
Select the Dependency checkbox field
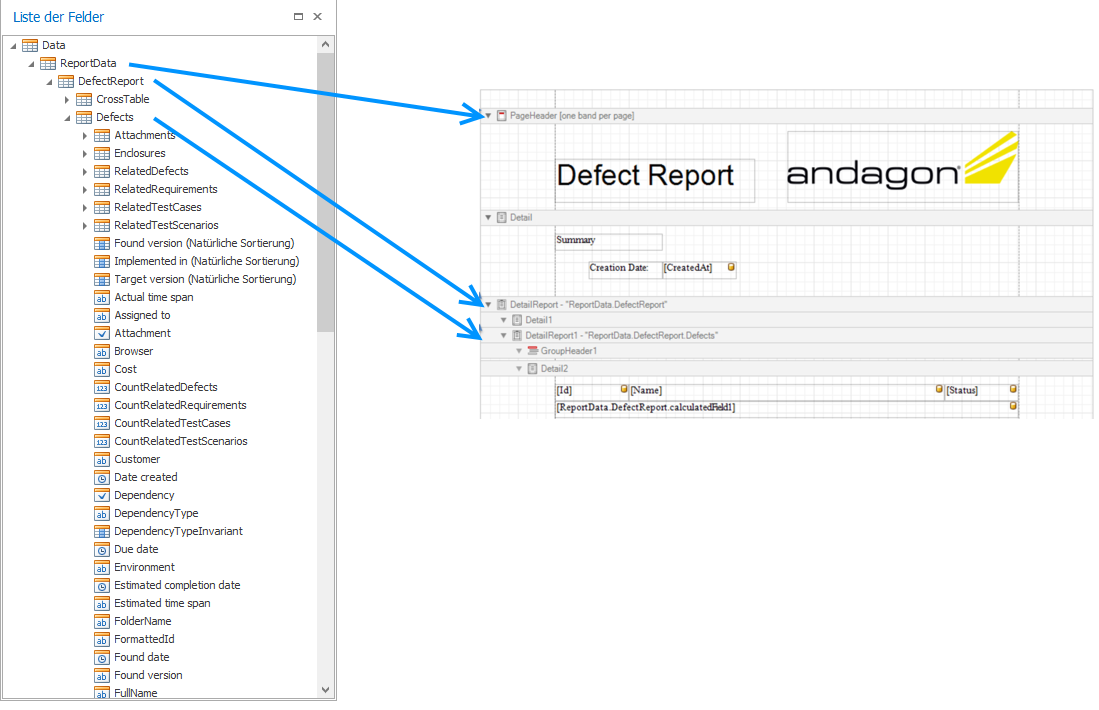[144, 495]
